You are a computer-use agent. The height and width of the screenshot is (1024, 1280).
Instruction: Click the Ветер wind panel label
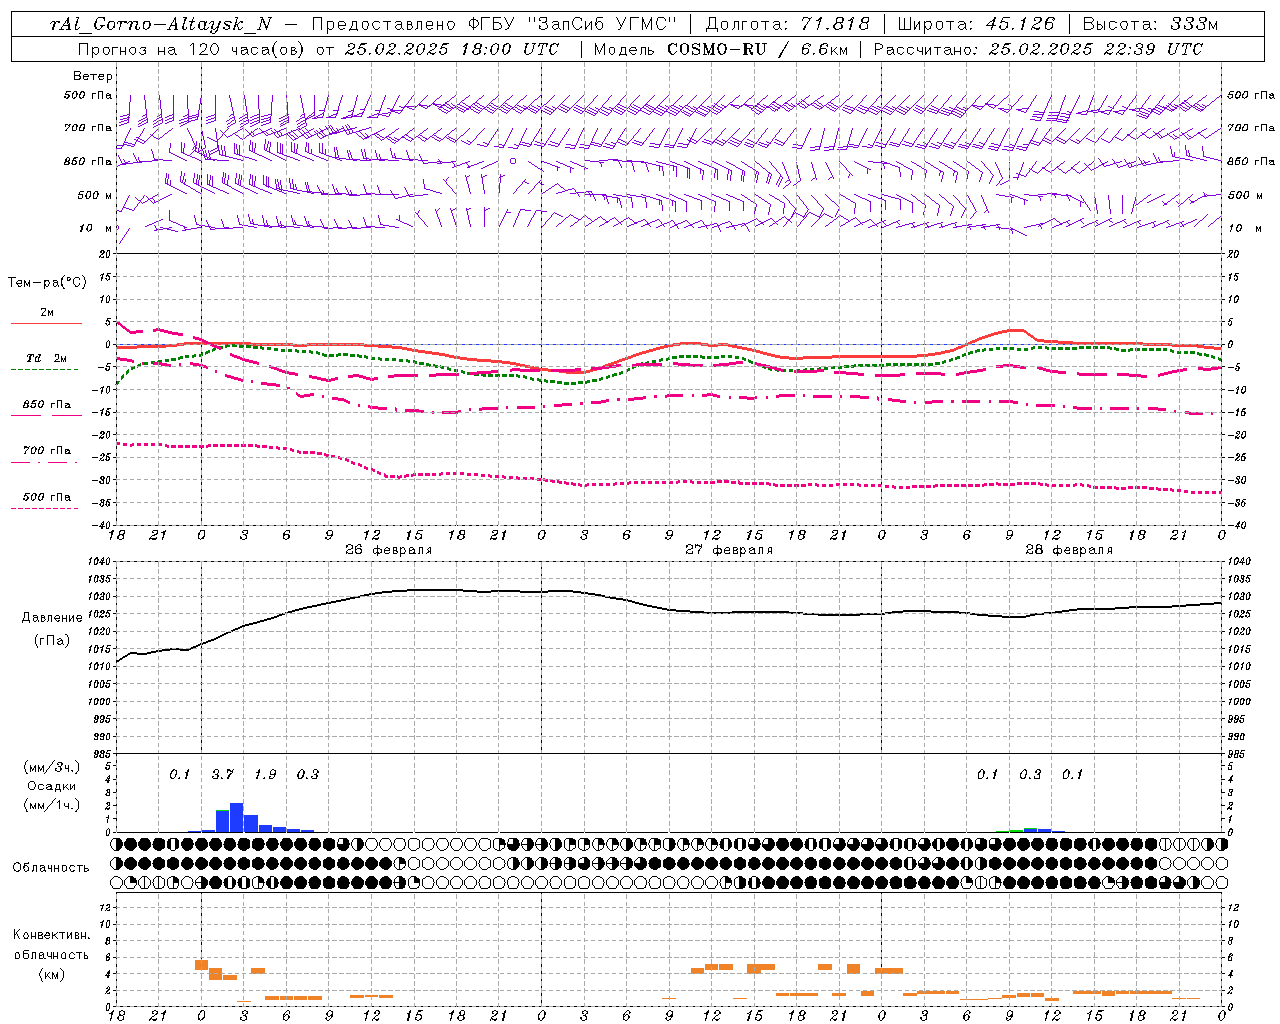(93, 76)
